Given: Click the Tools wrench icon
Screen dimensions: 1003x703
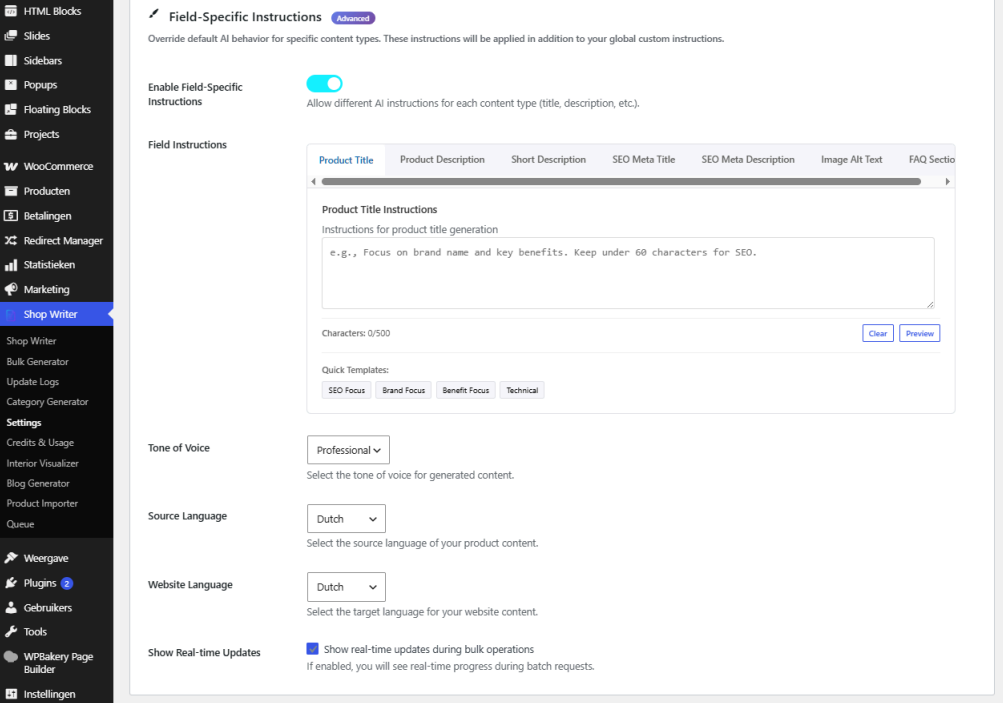Looking at the screenshot, I should [11, 632].
